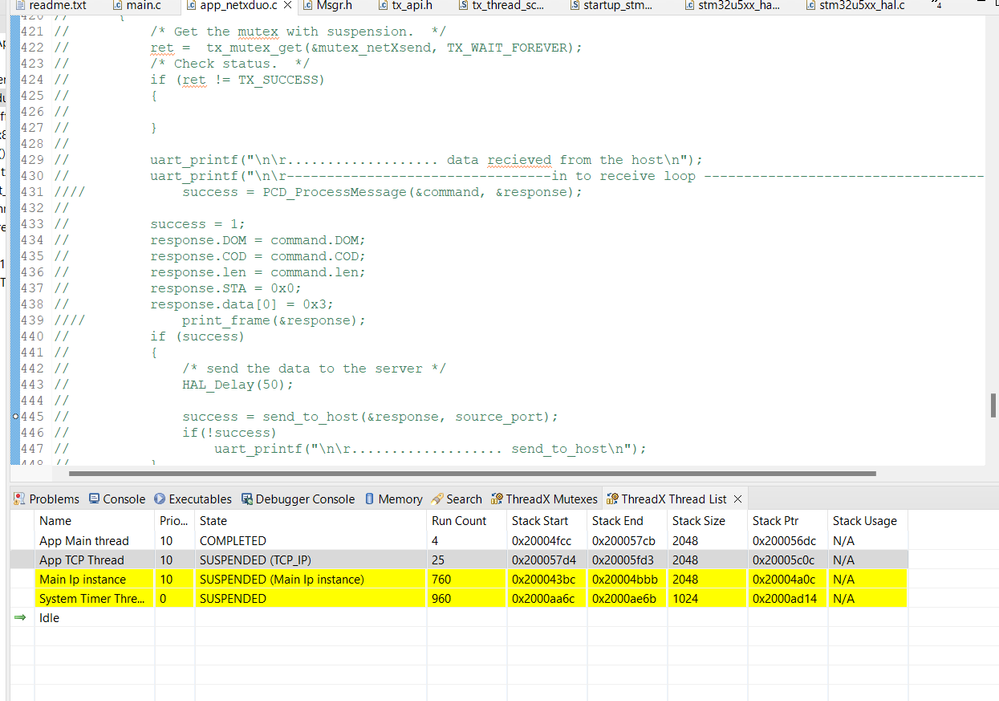Click the Msgr.h header file icon
This screenshot has height=701, width=999.
[x=308, y=6]
